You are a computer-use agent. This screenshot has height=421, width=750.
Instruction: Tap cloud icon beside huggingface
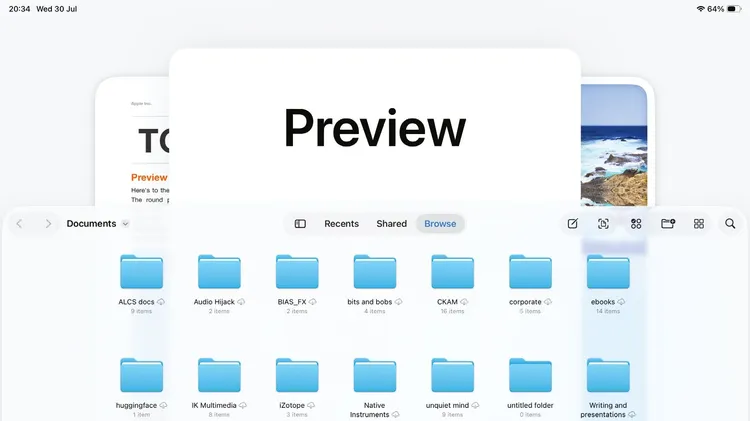click(163, 405)
